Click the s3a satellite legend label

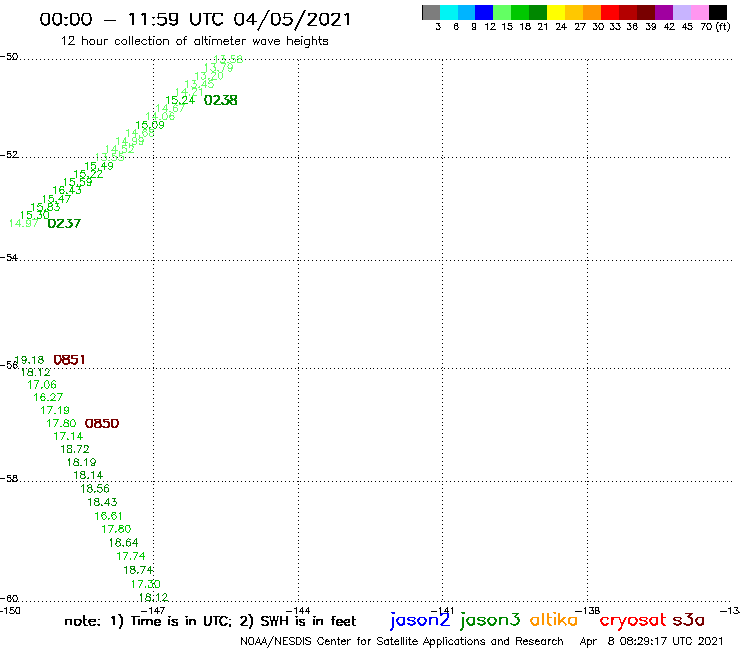(689, 620)
